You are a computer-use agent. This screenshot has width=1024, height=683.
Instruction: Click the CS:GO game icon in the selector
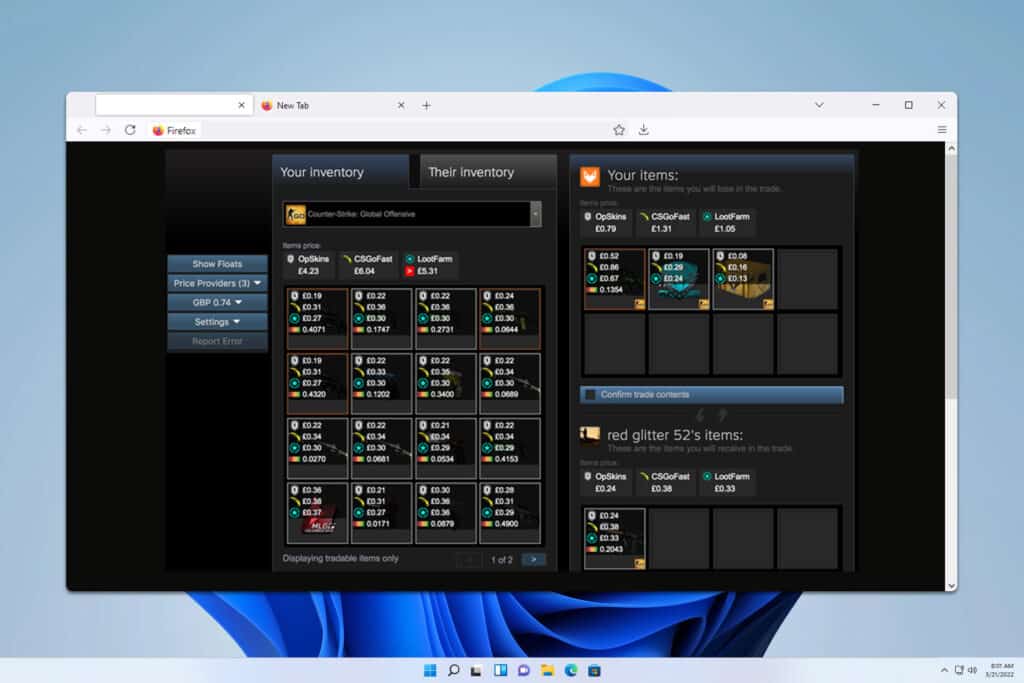[295, 214]
